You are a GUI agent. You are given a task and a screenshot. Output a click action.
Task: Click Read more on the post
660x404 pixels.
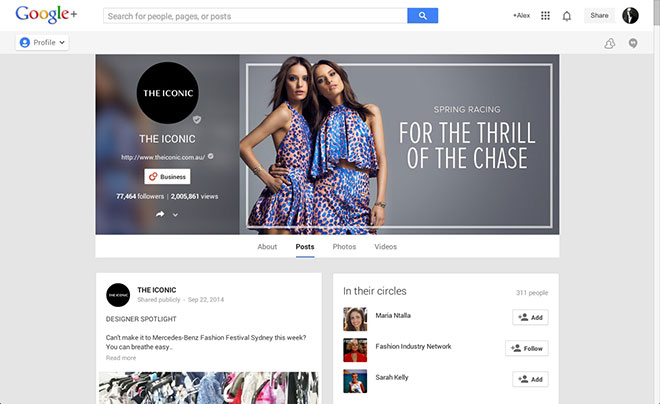pos(121,358)
